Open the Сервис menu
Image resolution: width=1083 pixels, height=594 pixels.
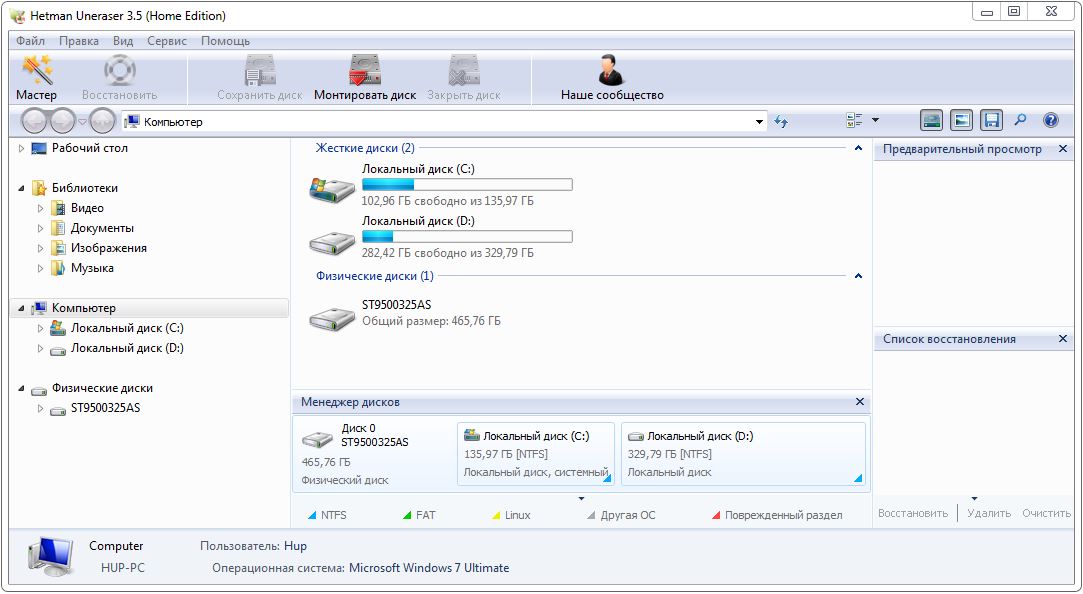point(167,41)
